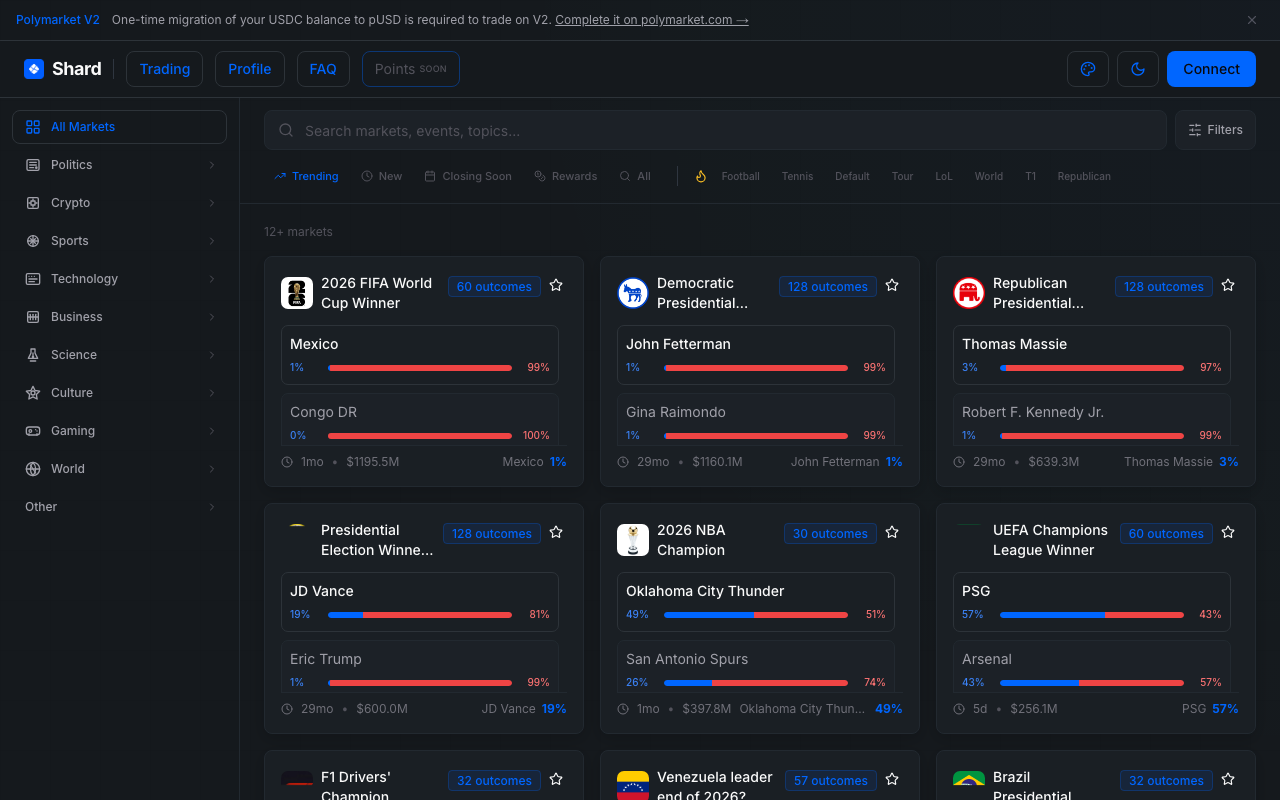Open the Profile tab
The width and height of the screenshot is (1280, 800).
(250, 69)
